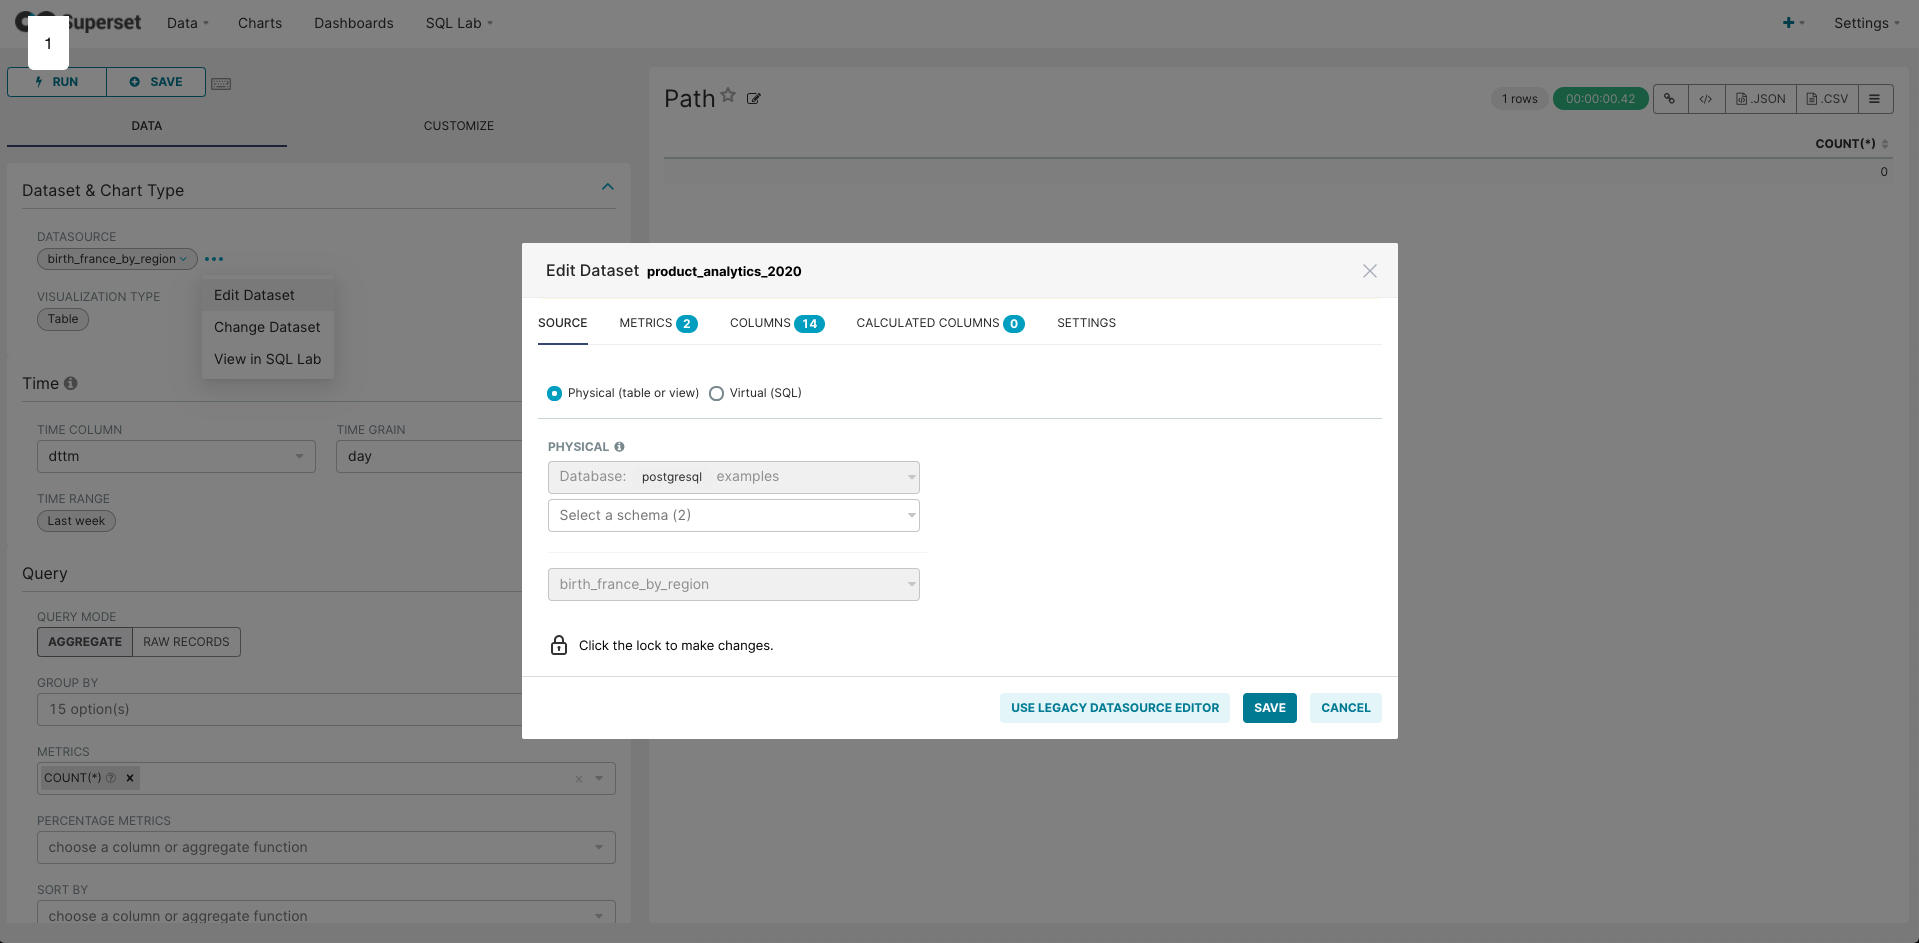1919x943 pixels.
Task: Click the birth_france_by_region datasource pill
Action: coord(117,259)
